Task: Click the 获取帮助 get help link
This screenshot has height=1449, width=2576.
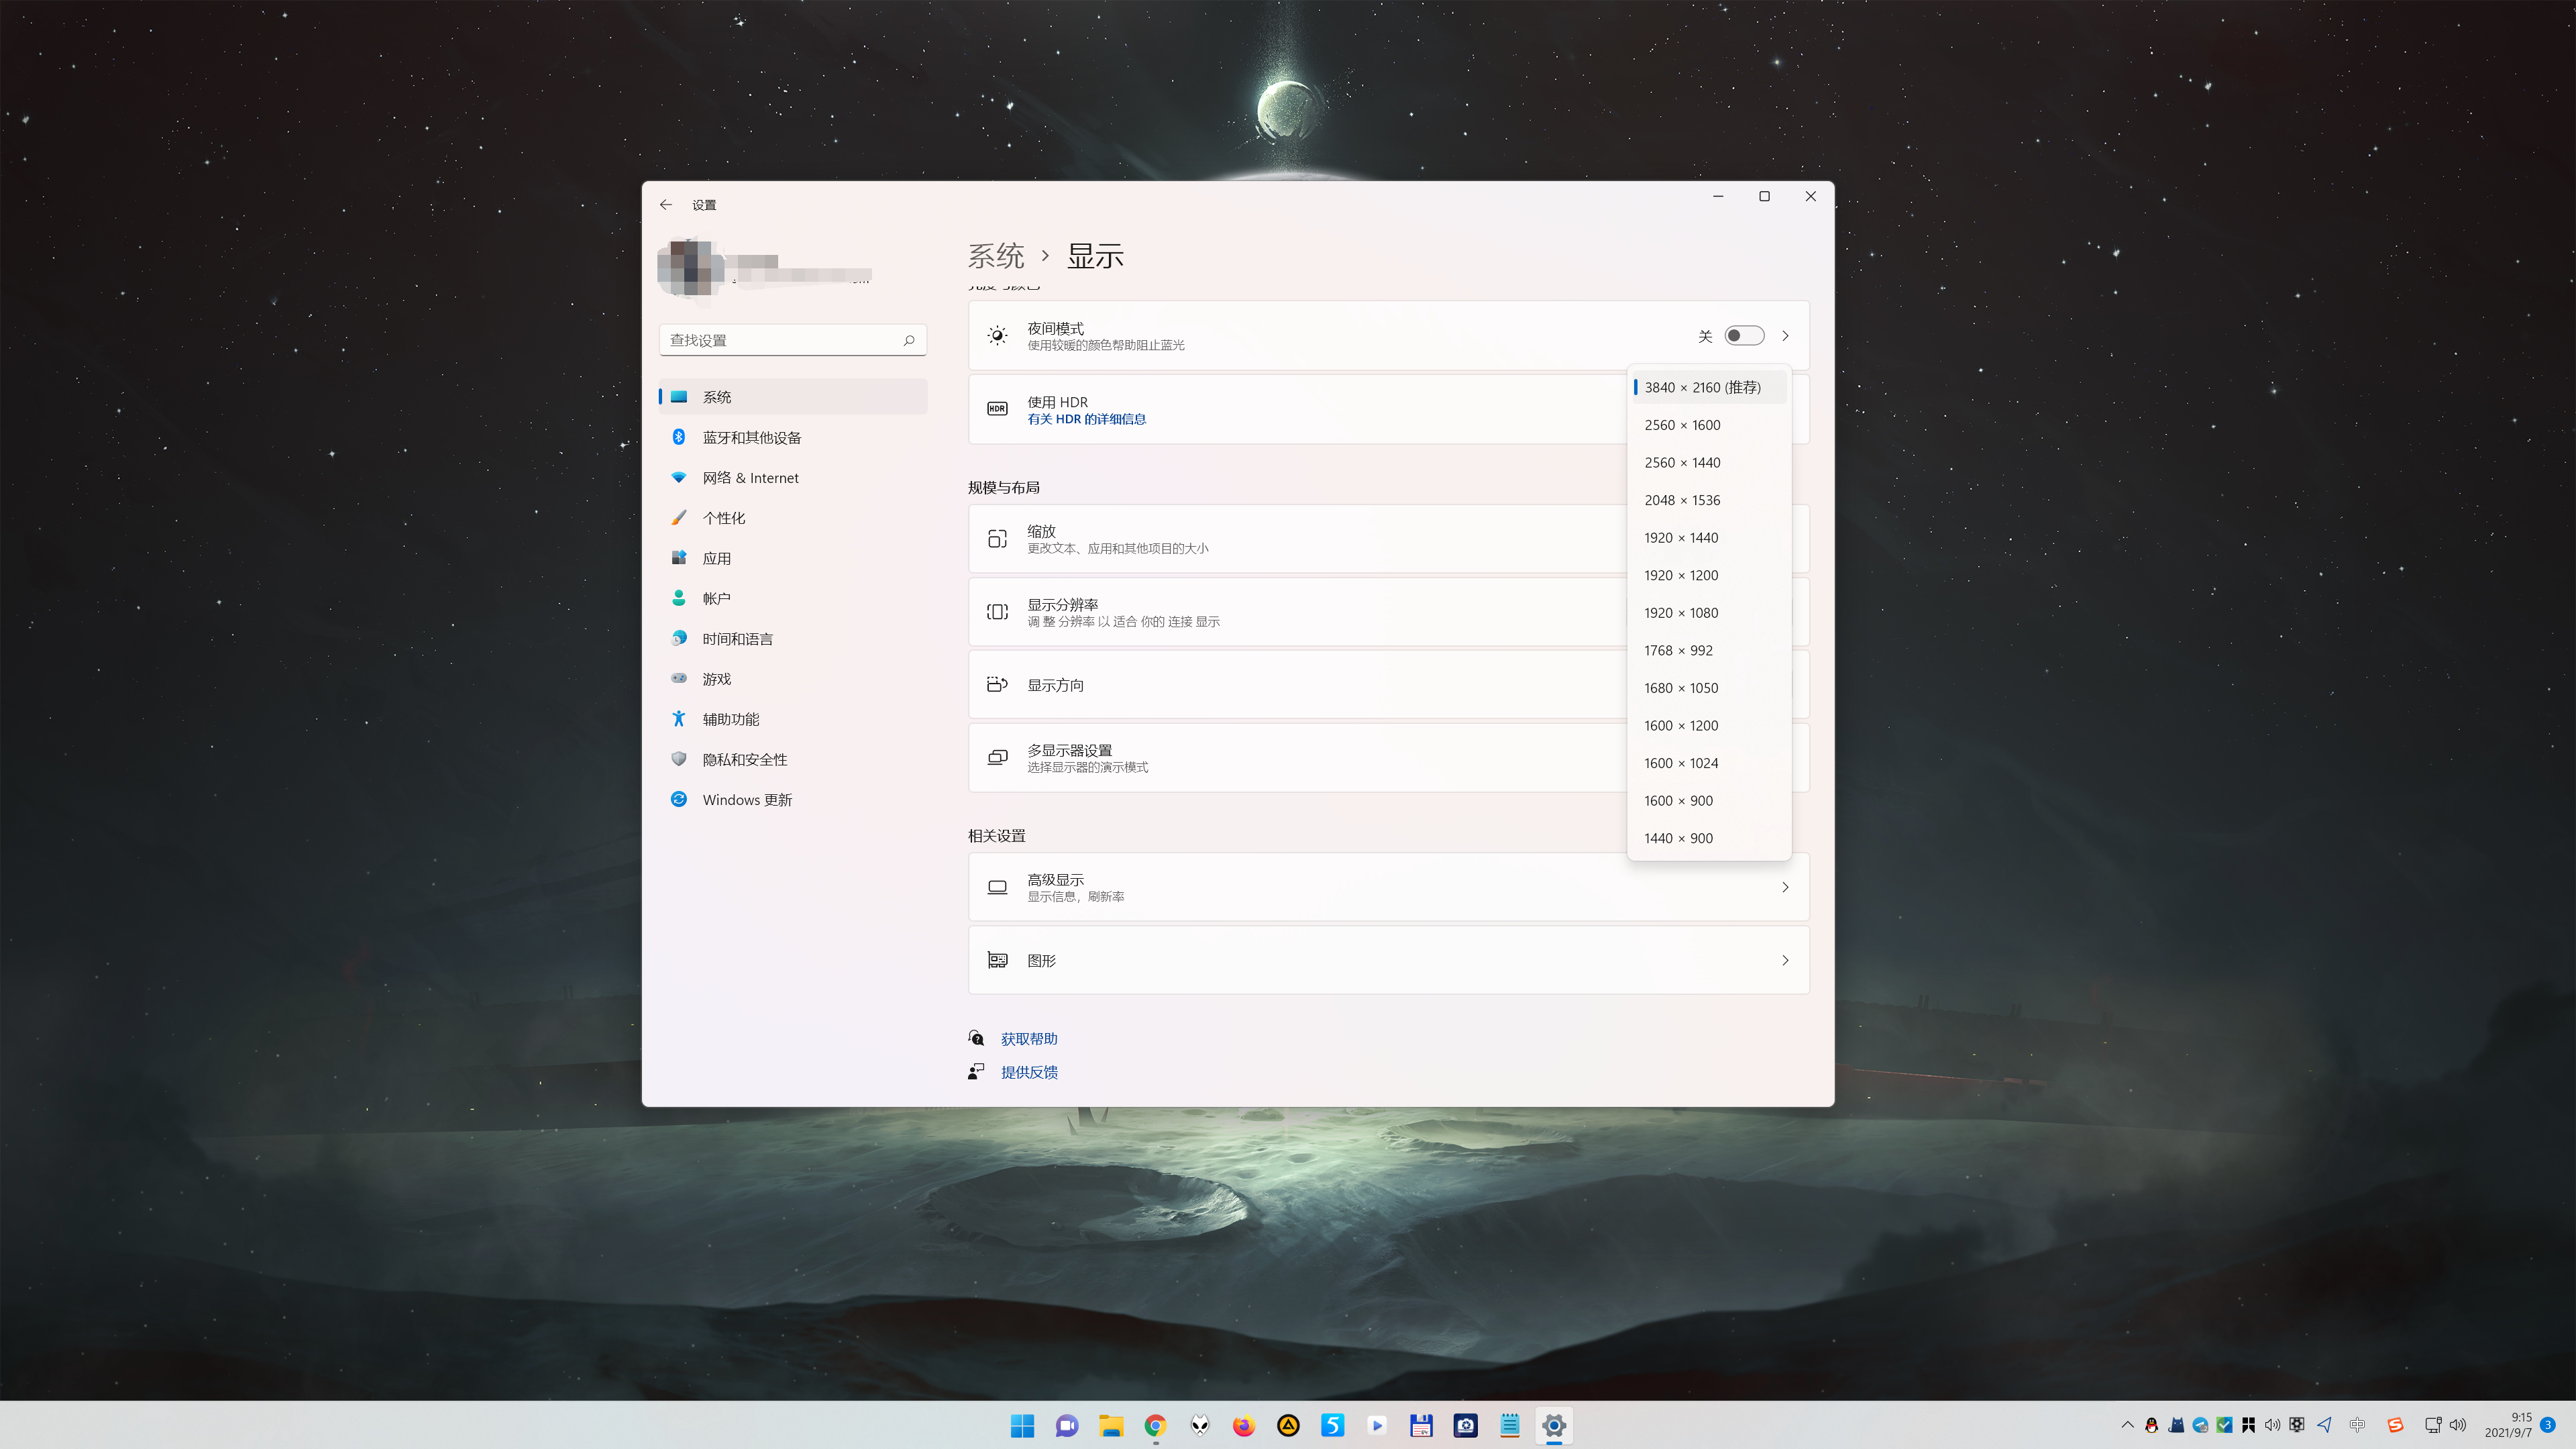Action: coord(1028,1039)
